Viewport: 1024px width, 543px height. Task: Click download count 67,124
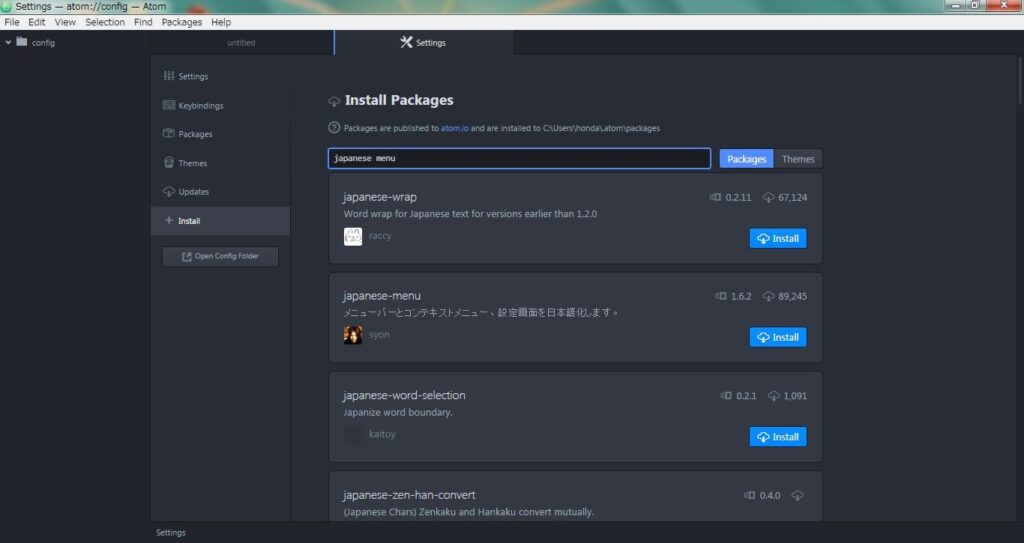(792, 197)
